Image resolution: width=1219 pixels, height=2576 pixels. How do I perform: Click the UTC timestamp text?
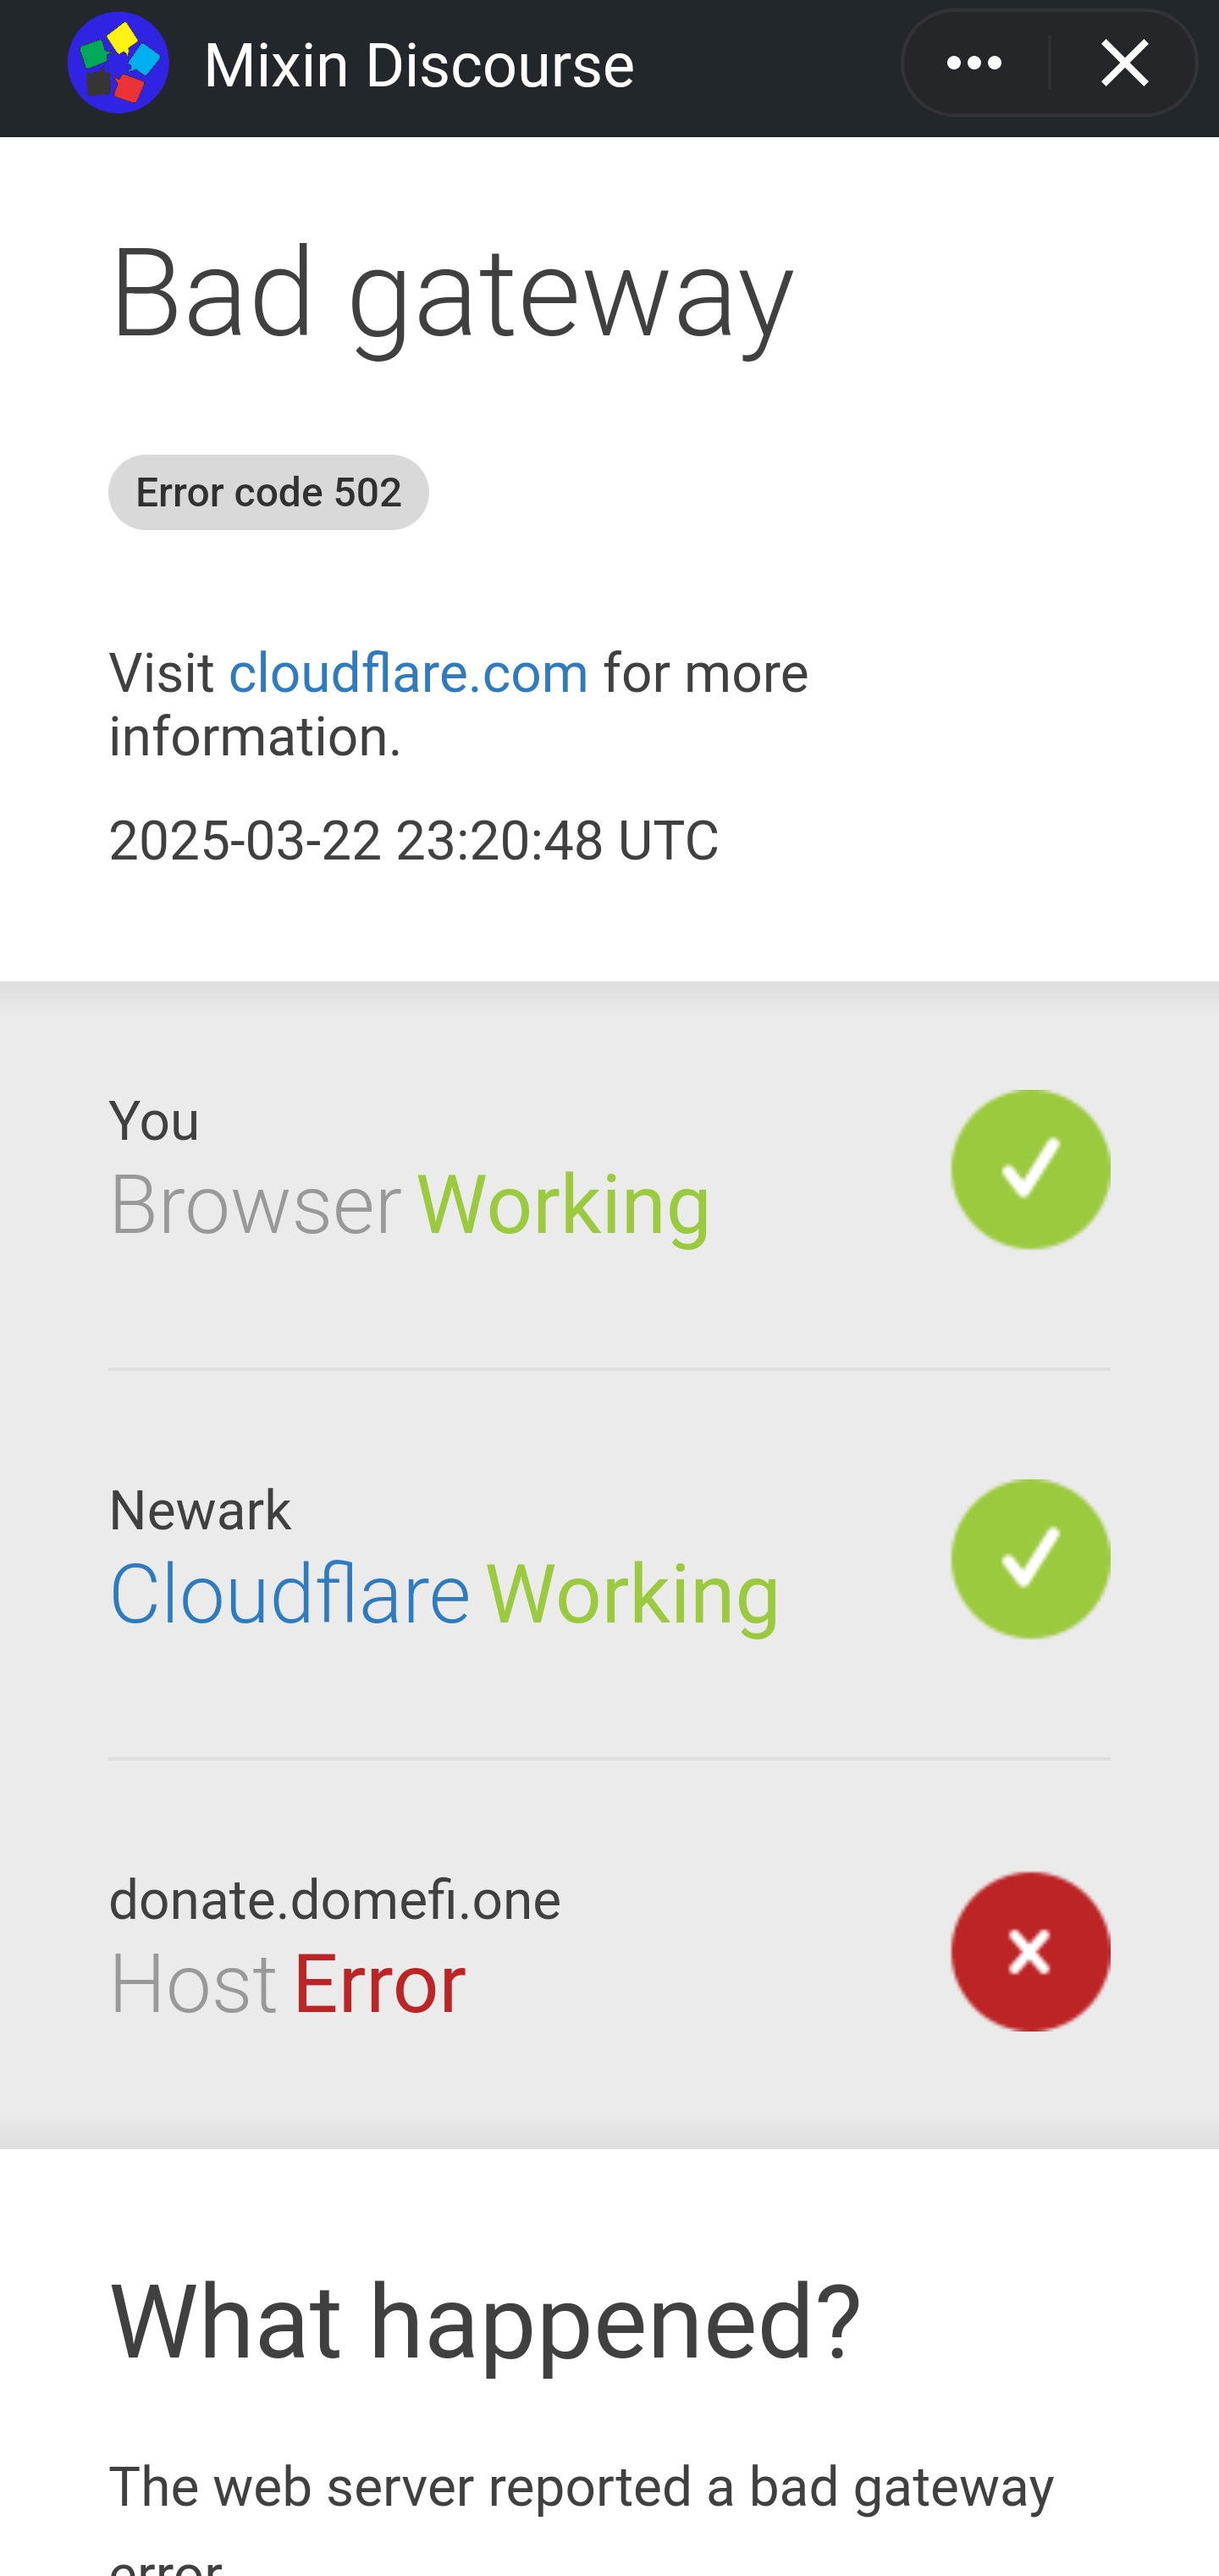(x=413, y=840)
